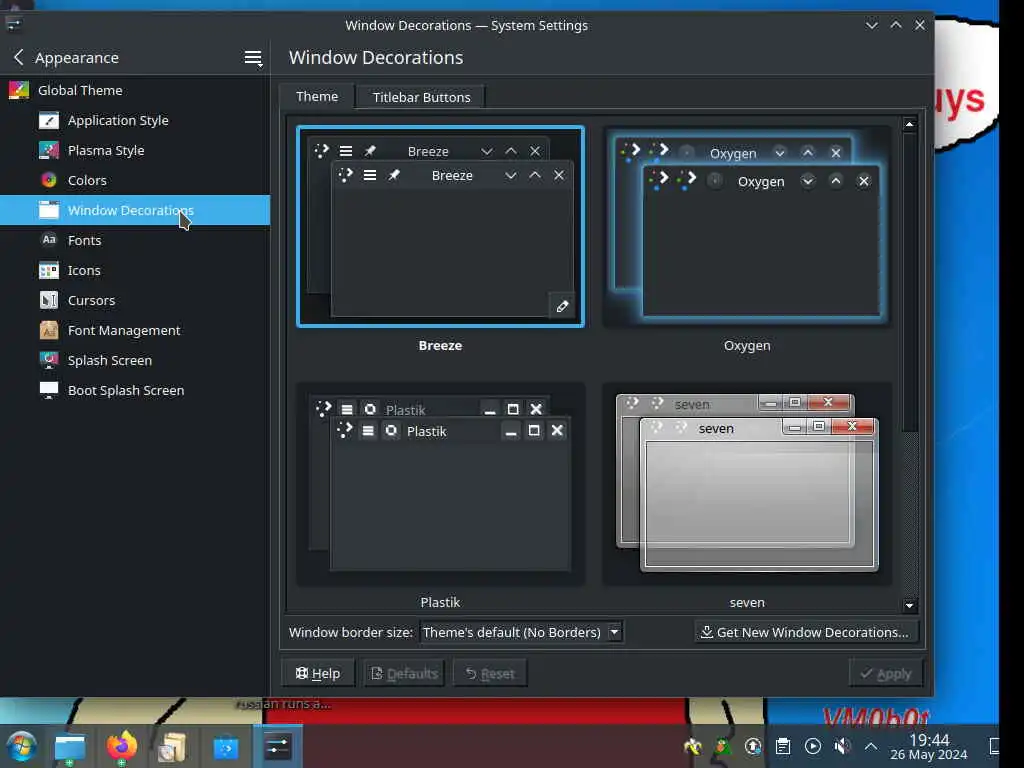
Task: Open the sidebar hamburger menu
Action: (x=253, y=57)
